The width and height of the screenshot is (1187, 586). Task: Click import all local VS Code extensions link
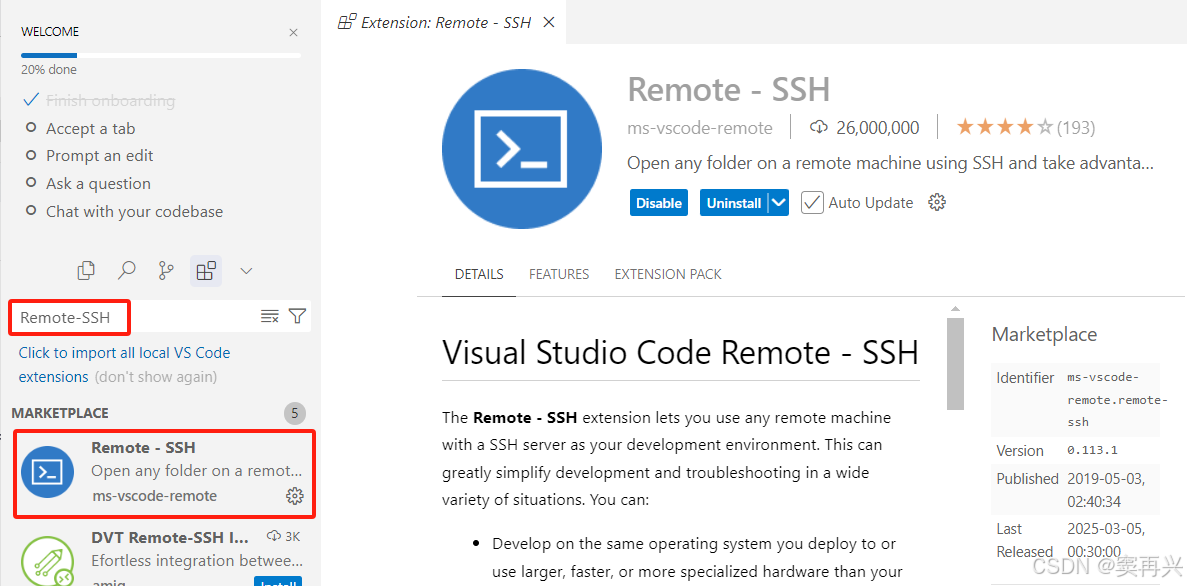tap(124, 364)
